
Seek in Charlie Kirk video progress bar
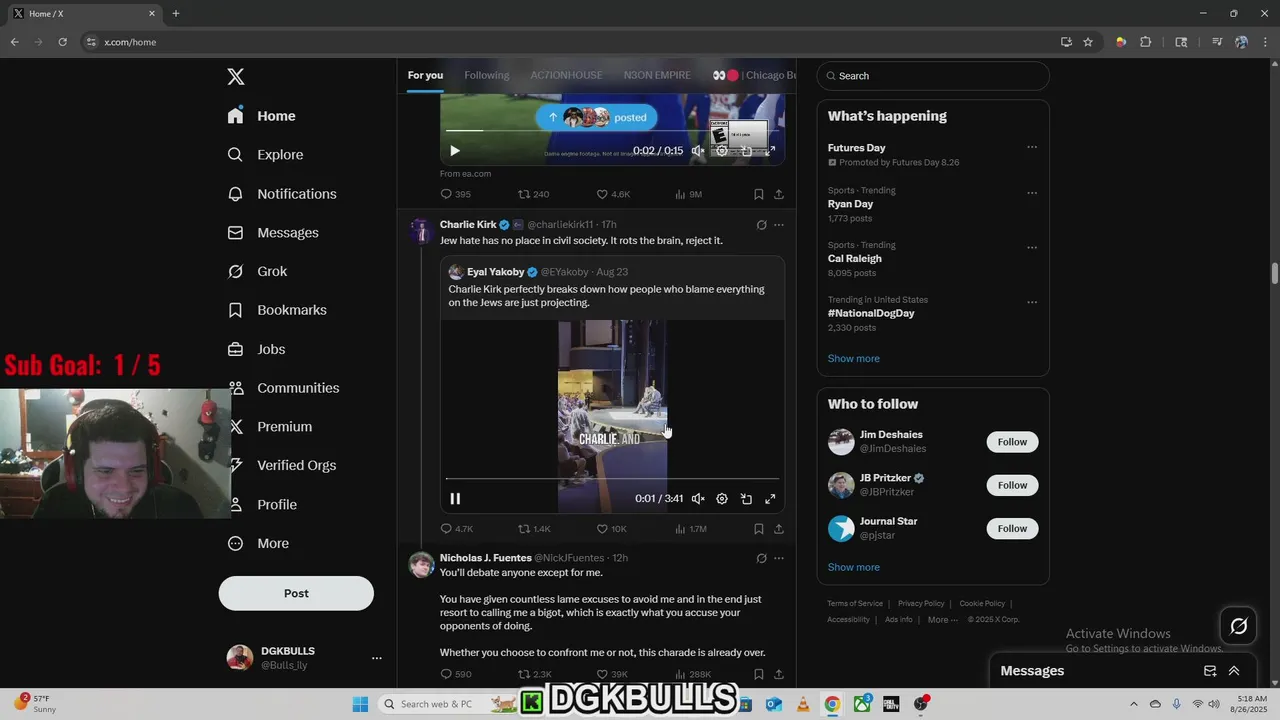[x=612, y=479]
